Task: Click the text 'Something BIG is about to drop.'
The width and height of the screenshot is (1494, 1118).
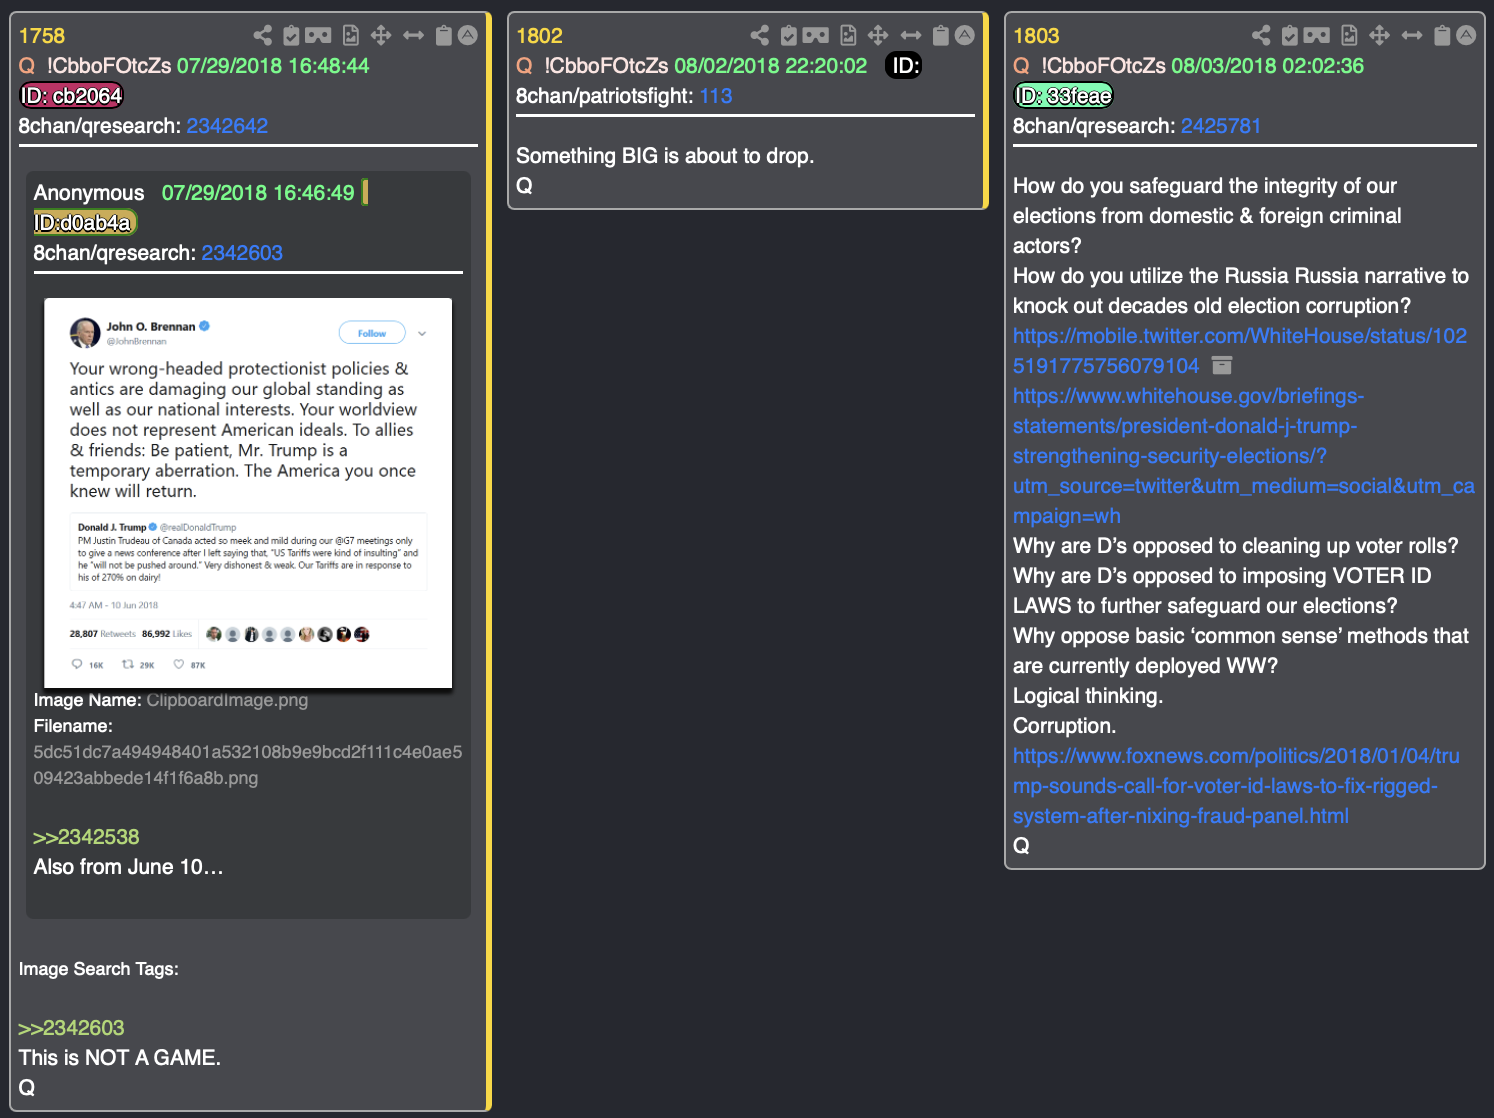Action: pyautogui.click(x=665, y=156)
